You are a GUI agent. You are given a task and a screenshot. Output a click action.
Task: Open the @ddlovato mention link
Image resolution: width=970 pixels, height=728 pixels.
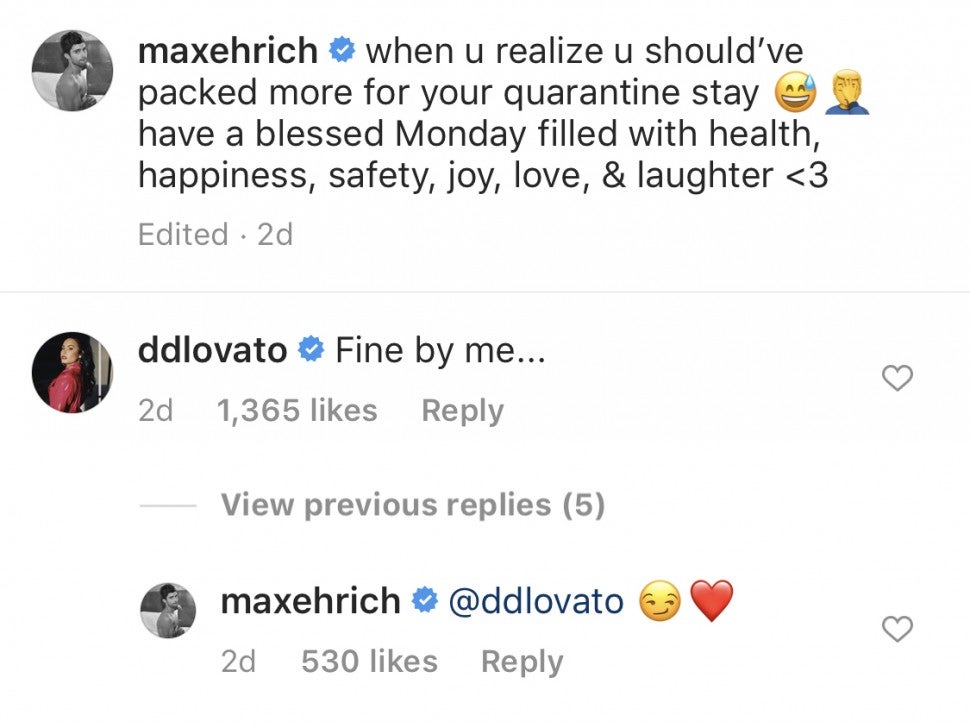point(538,601)
